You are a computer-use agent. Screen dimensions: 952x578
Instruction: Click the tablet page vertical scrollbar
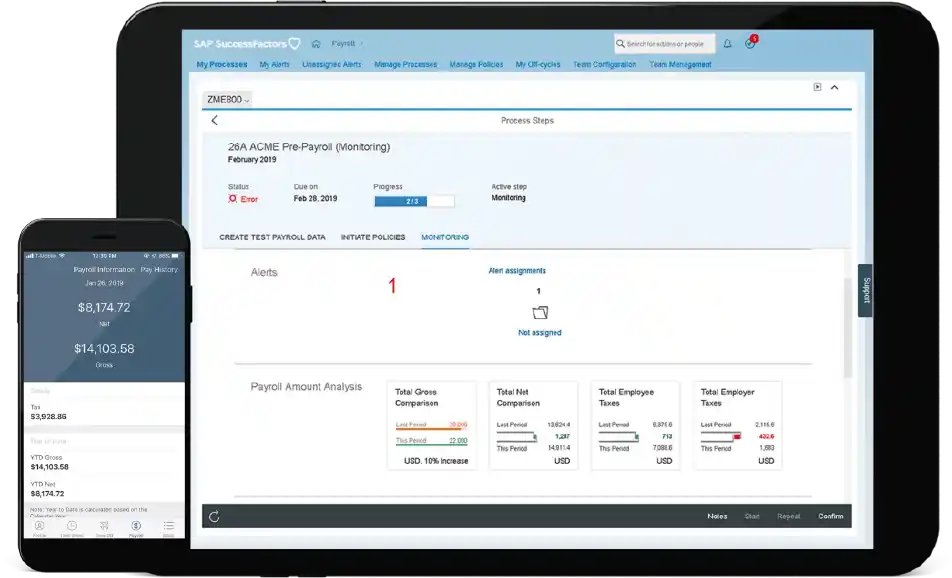point(848,328)
